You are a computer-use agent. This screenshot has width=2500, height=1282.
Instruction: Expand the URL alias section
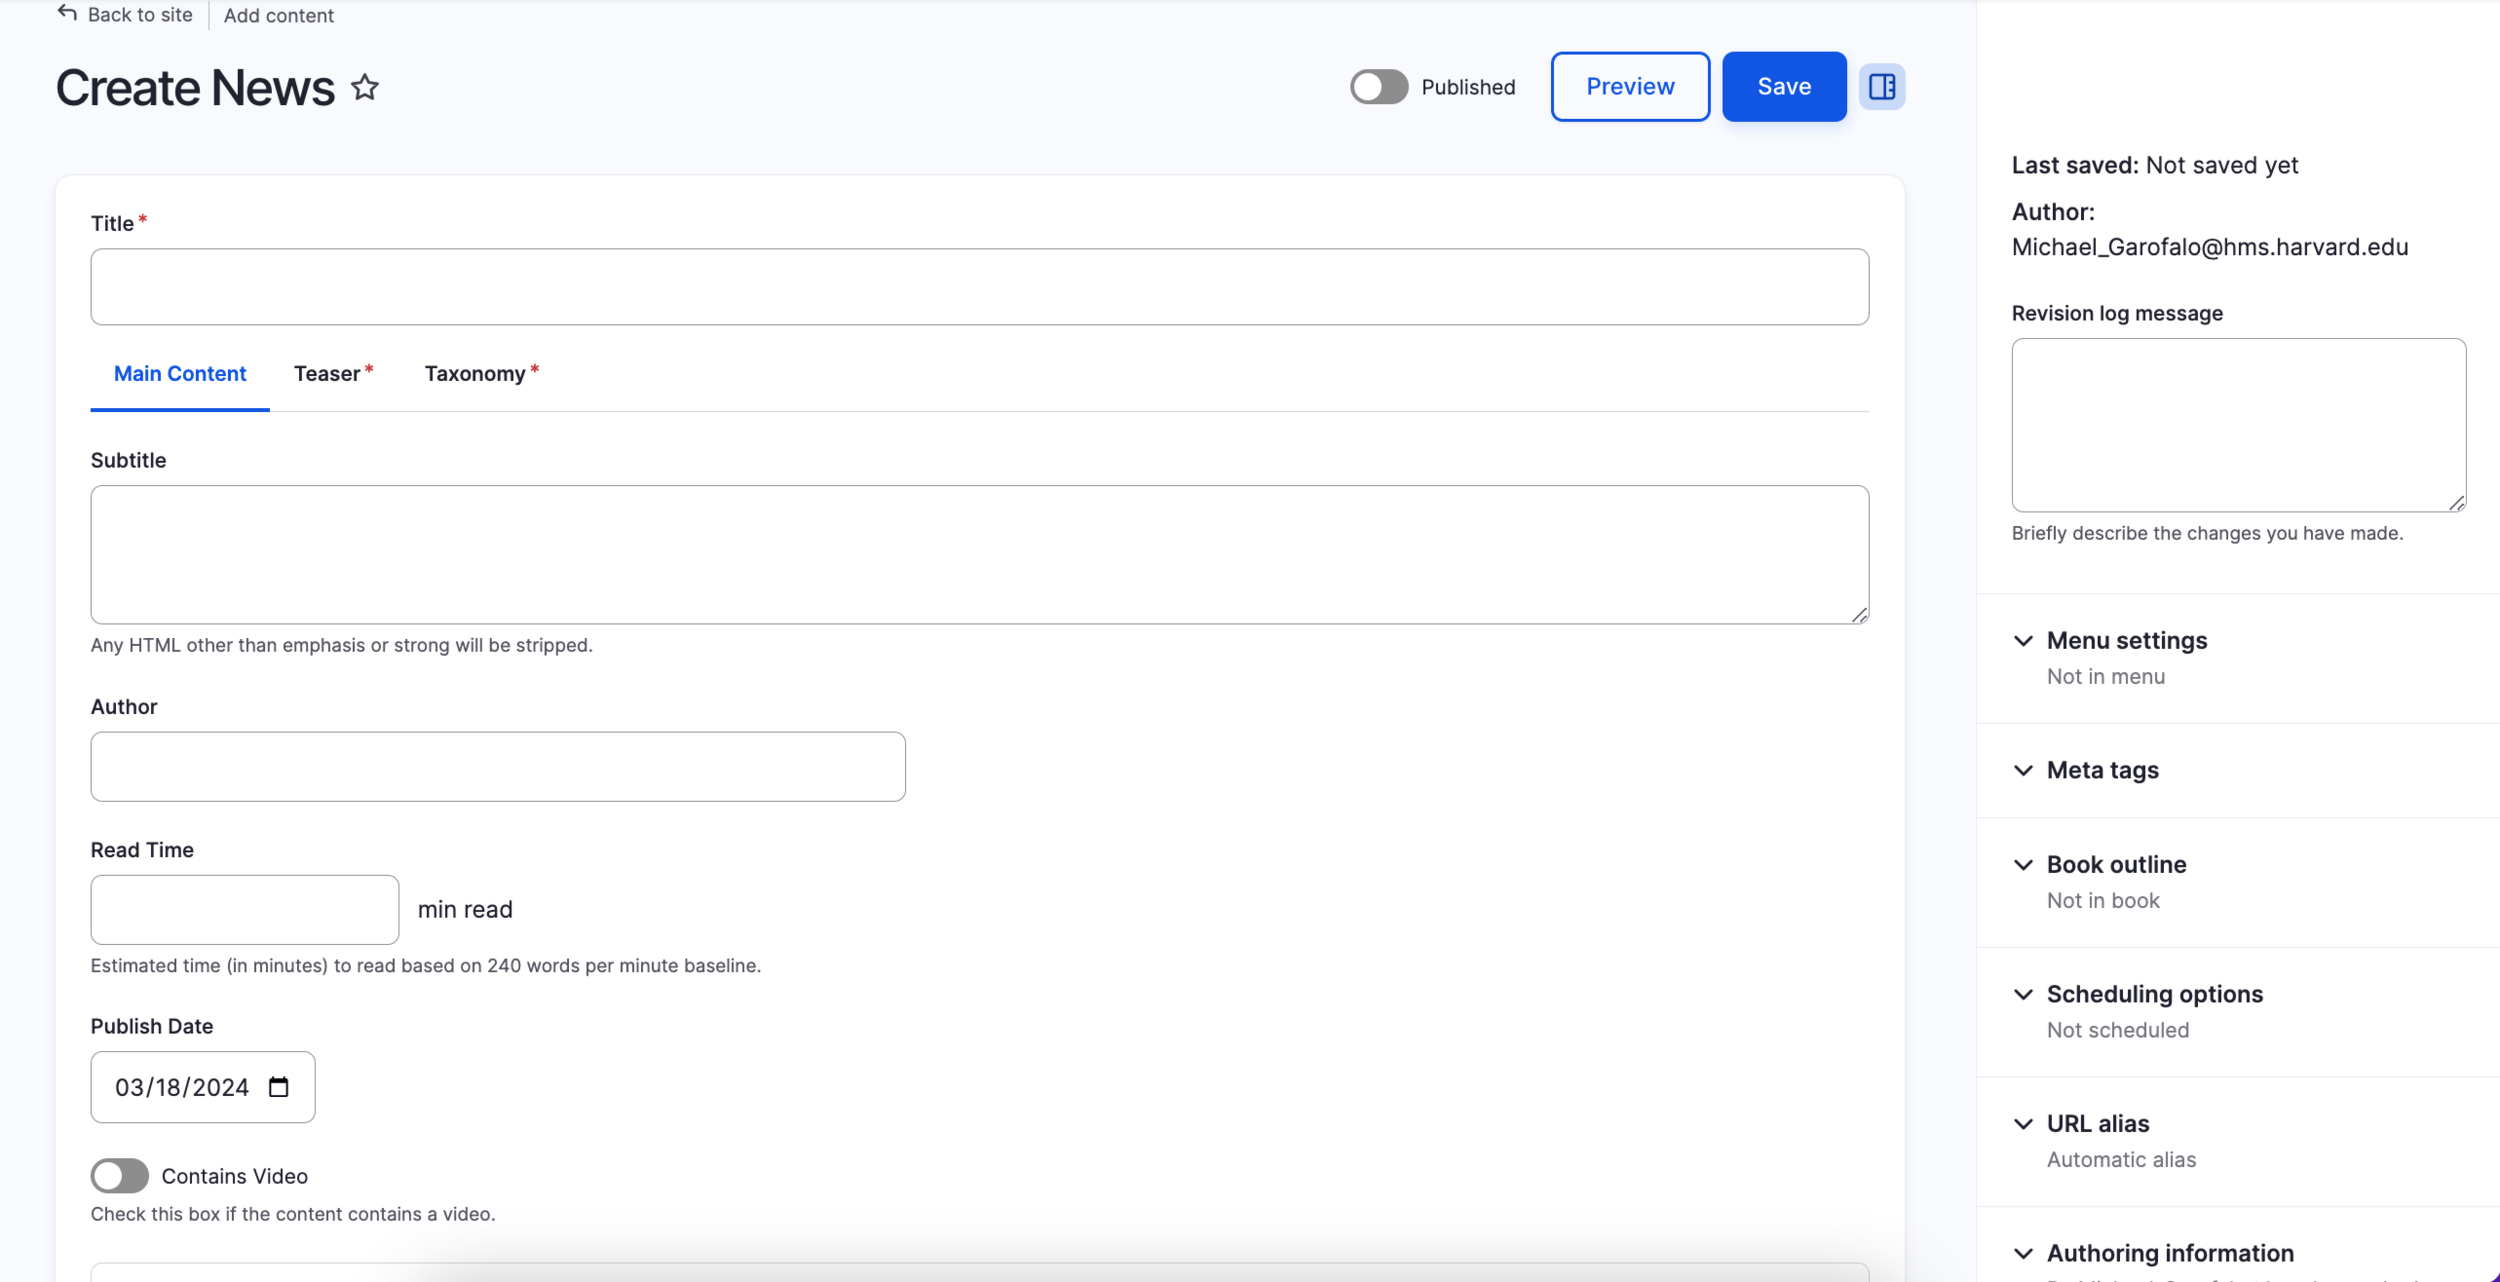coord(2097,1124)
